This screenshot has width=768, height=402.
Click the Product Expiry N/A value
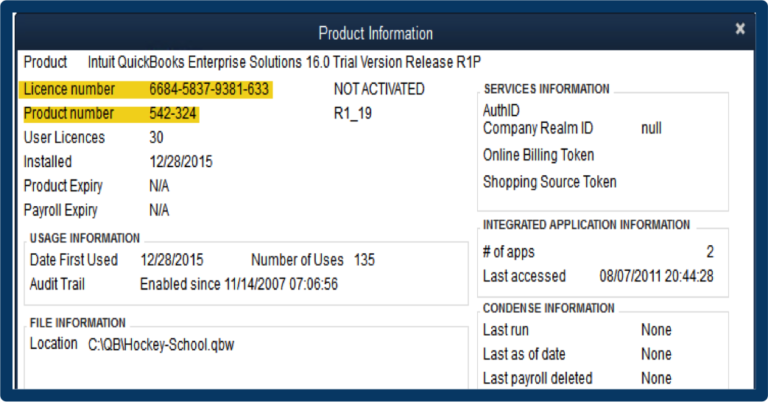(159, 186)
